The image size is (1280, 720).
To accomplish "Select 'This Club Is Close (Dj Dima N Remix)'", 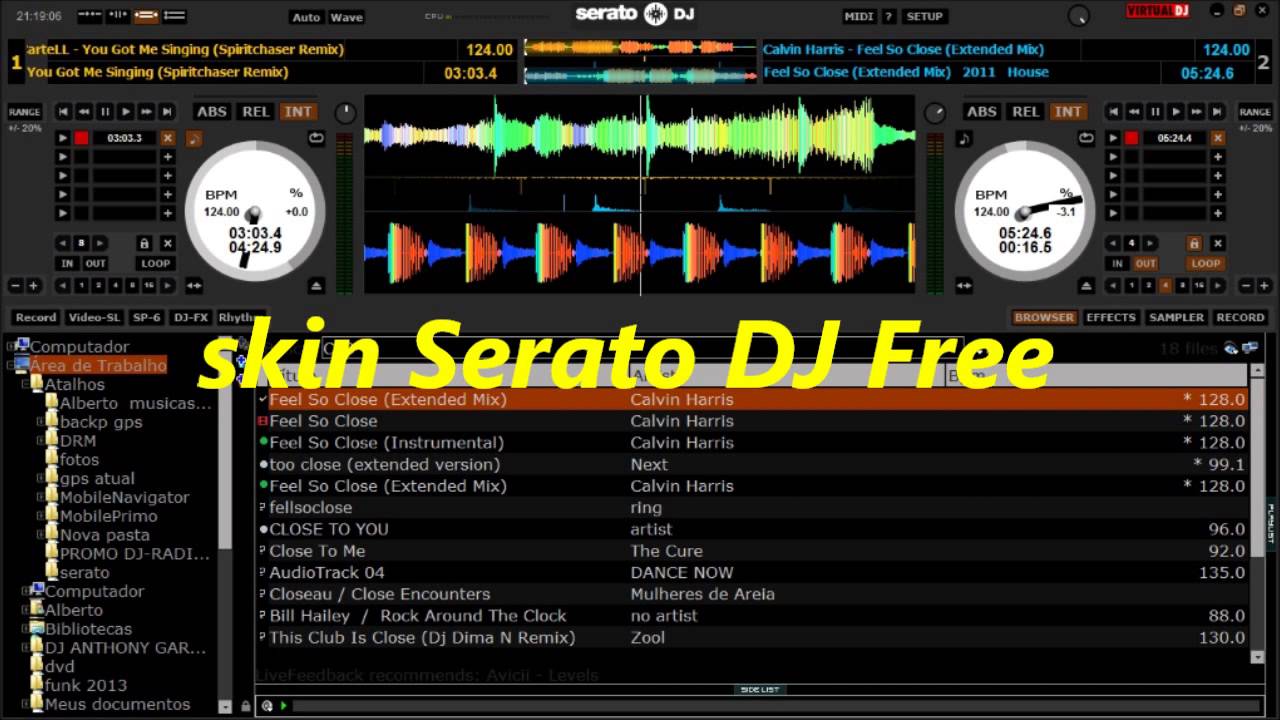I will coord(751,638).
